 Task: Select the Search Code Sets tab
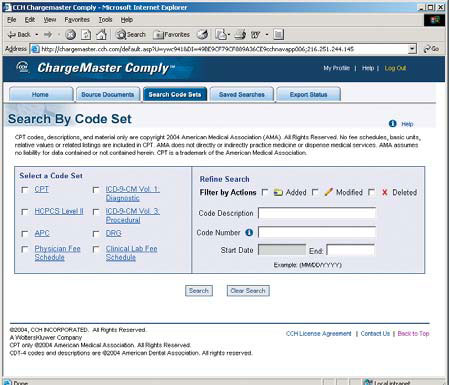tap(175, 94)
